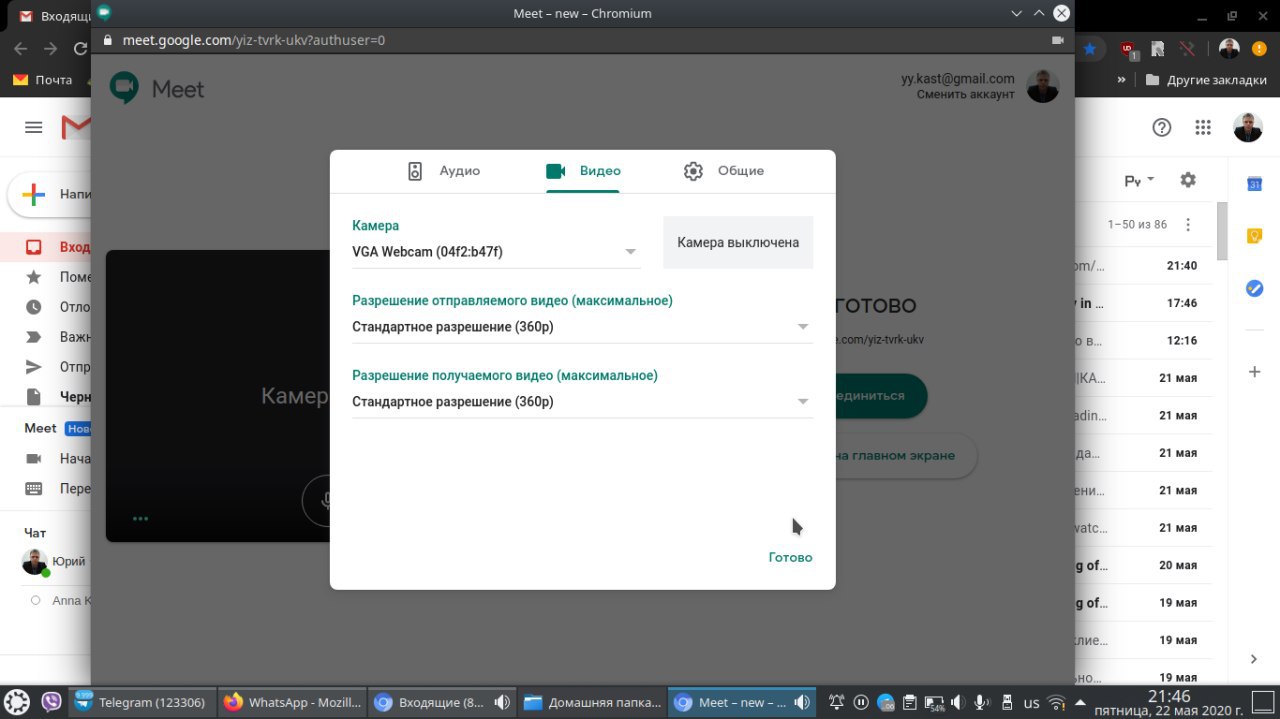Screen dimensions: 1280x719
Task: Open the sent mail folder
Action: point(34,367)
